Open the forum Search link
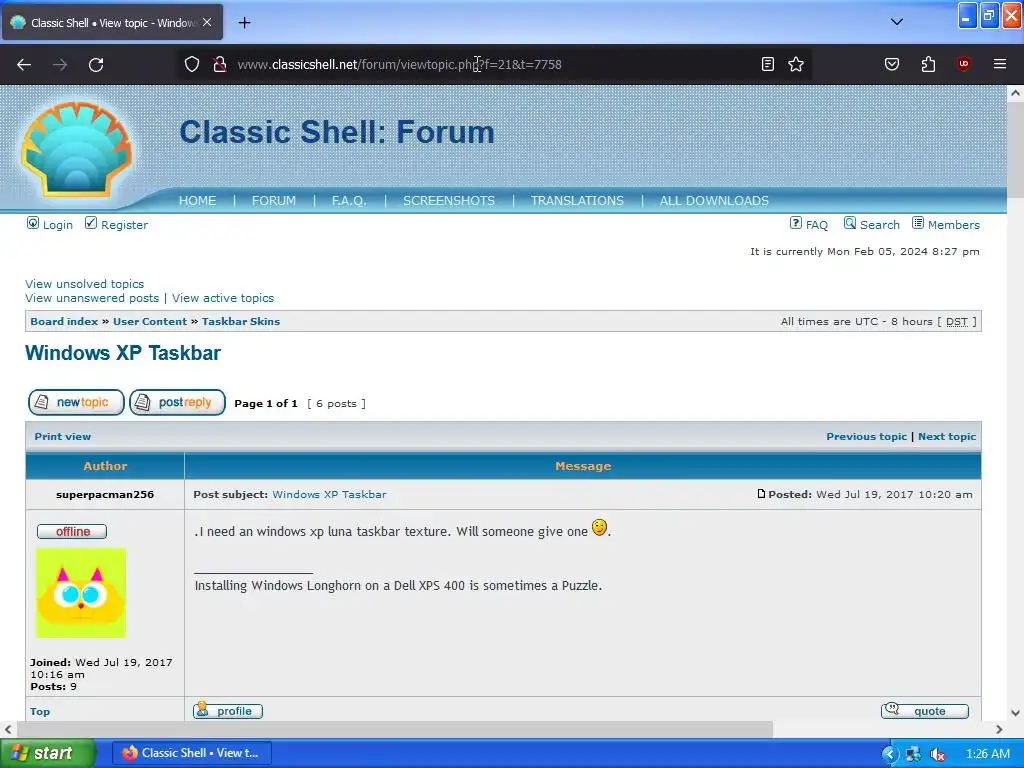1024x768 pixels. (x=871, y=224)
